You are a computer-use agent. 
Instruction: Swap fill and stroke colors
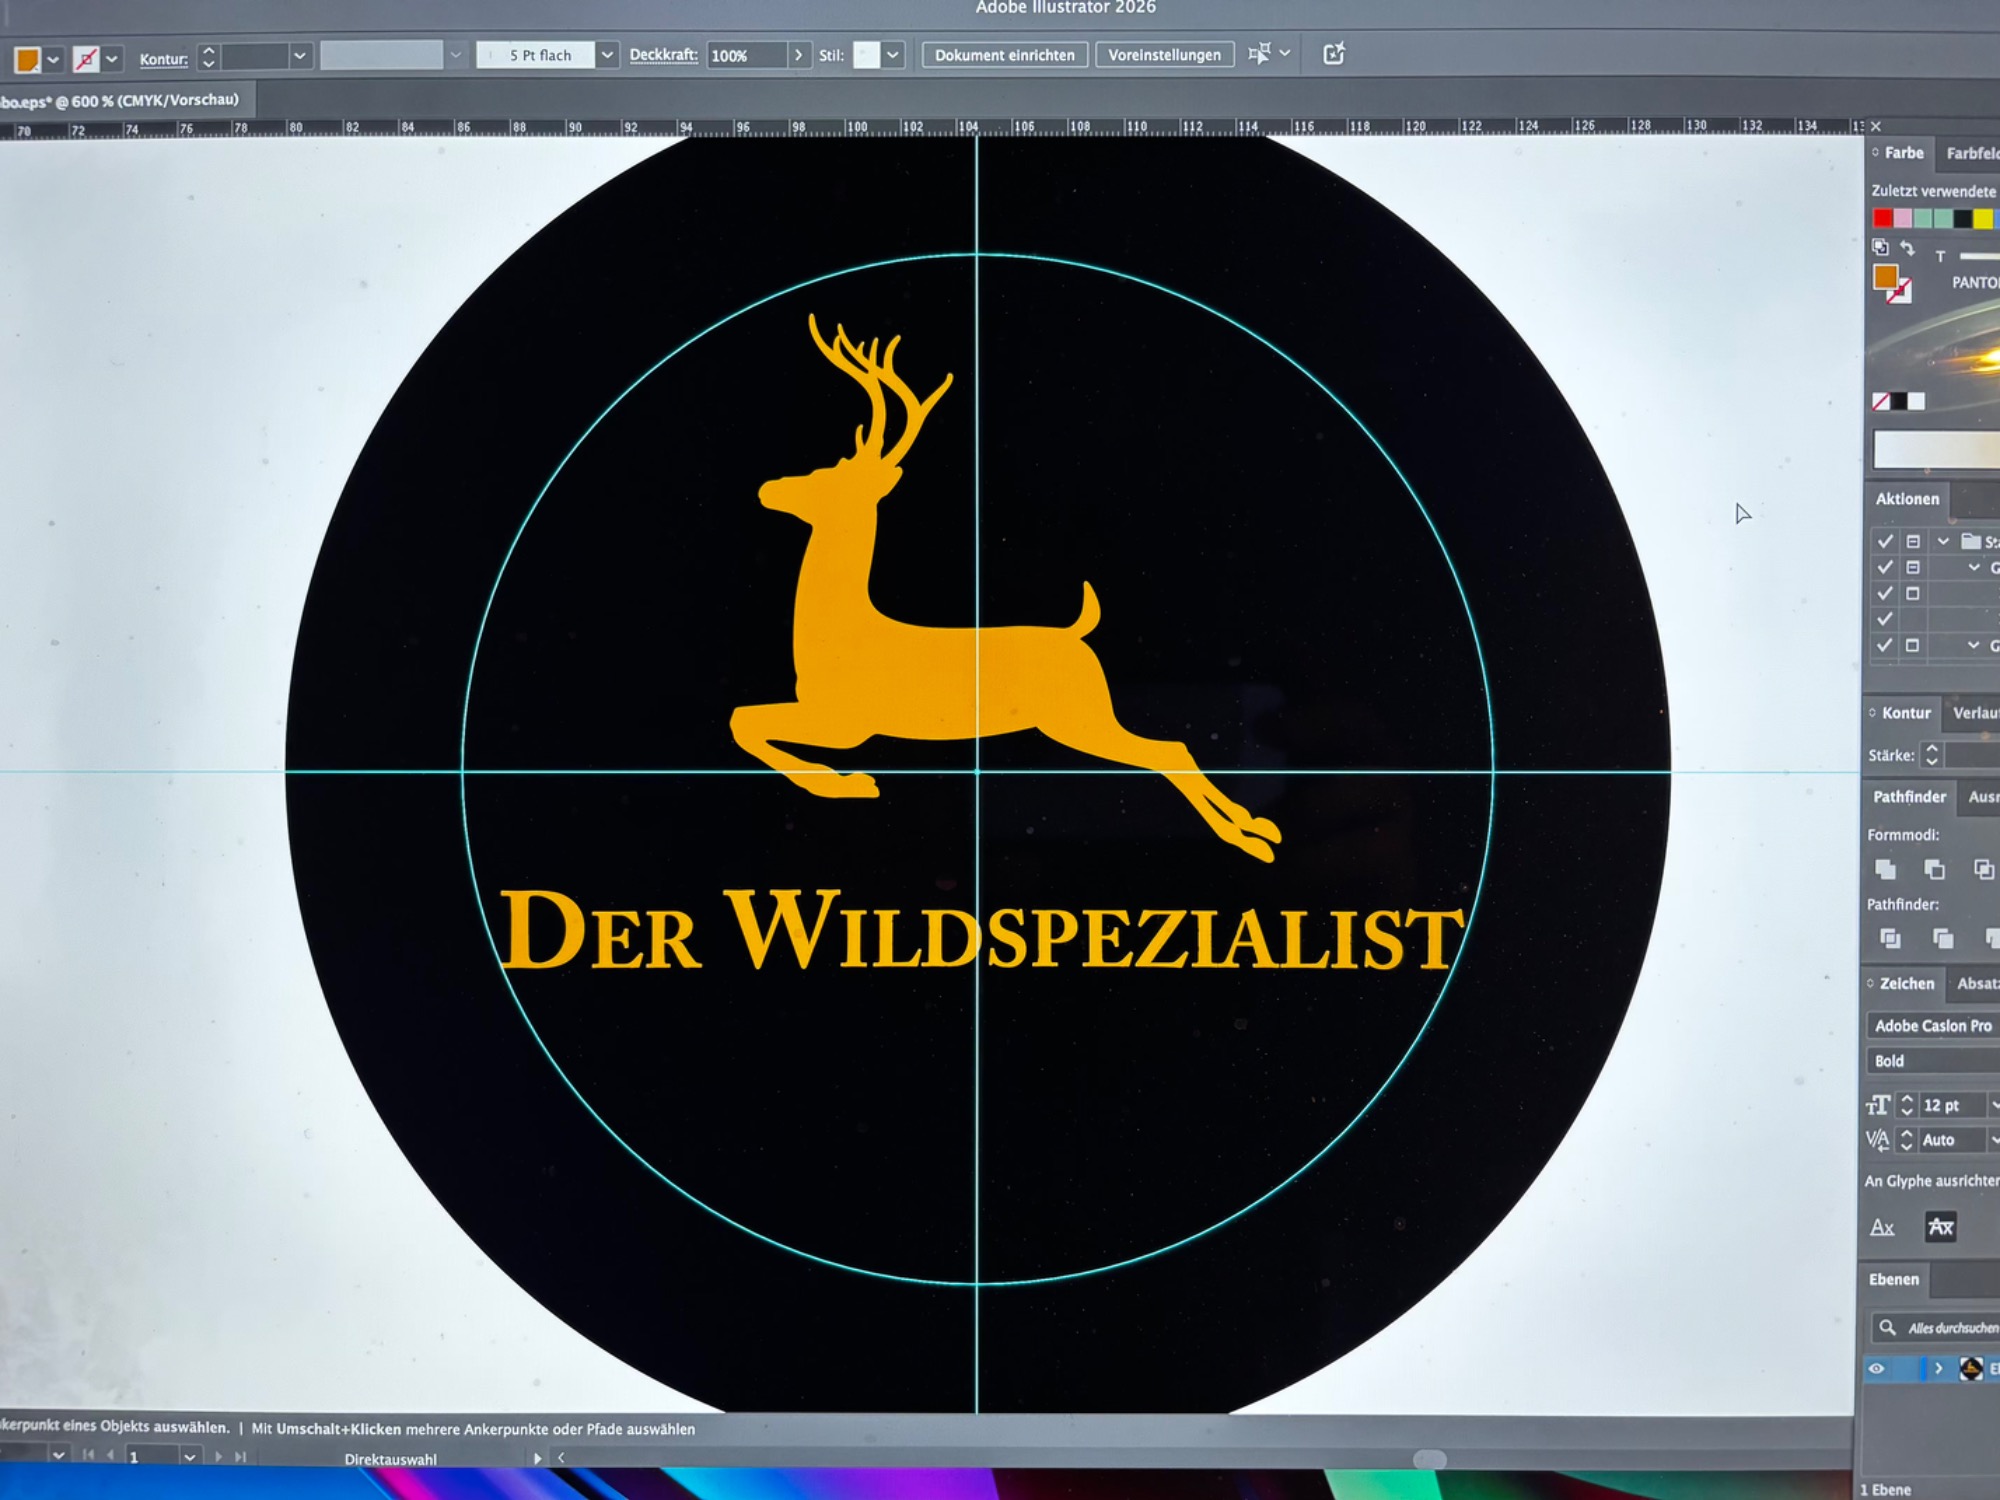point(1908,248)
